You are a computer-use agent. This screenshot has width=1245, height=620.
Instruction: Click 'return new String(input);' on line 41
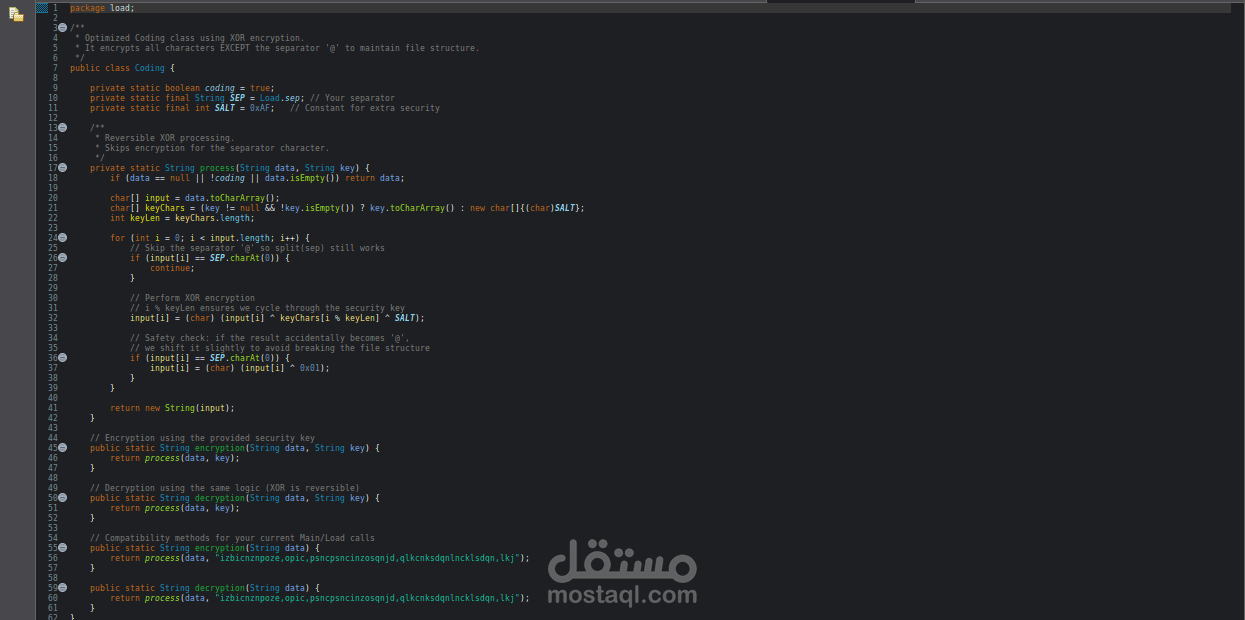click(x=172, y=408)
